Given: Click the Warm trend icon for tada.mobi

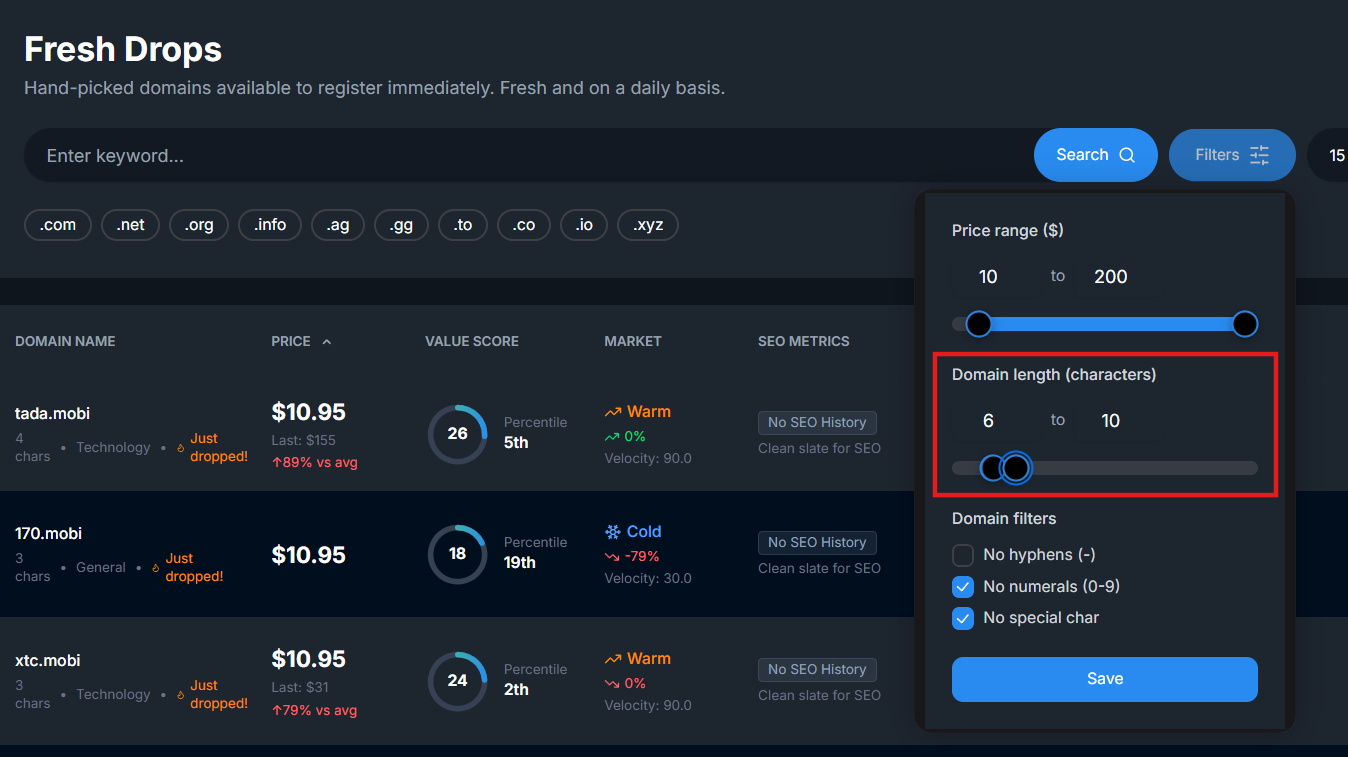Looking at the screenshot, I should [x=613, y=412].
